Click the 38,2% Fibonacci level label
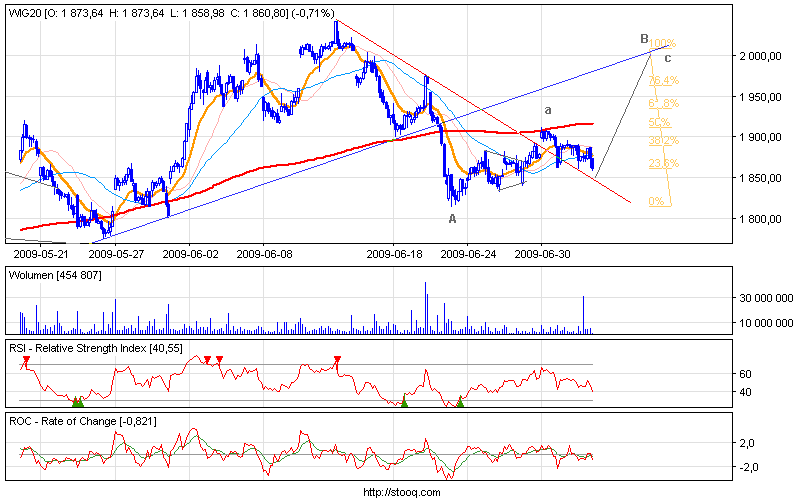Image resolution: width=800 pixels, height=500 pixels. [x=664, y=140]
